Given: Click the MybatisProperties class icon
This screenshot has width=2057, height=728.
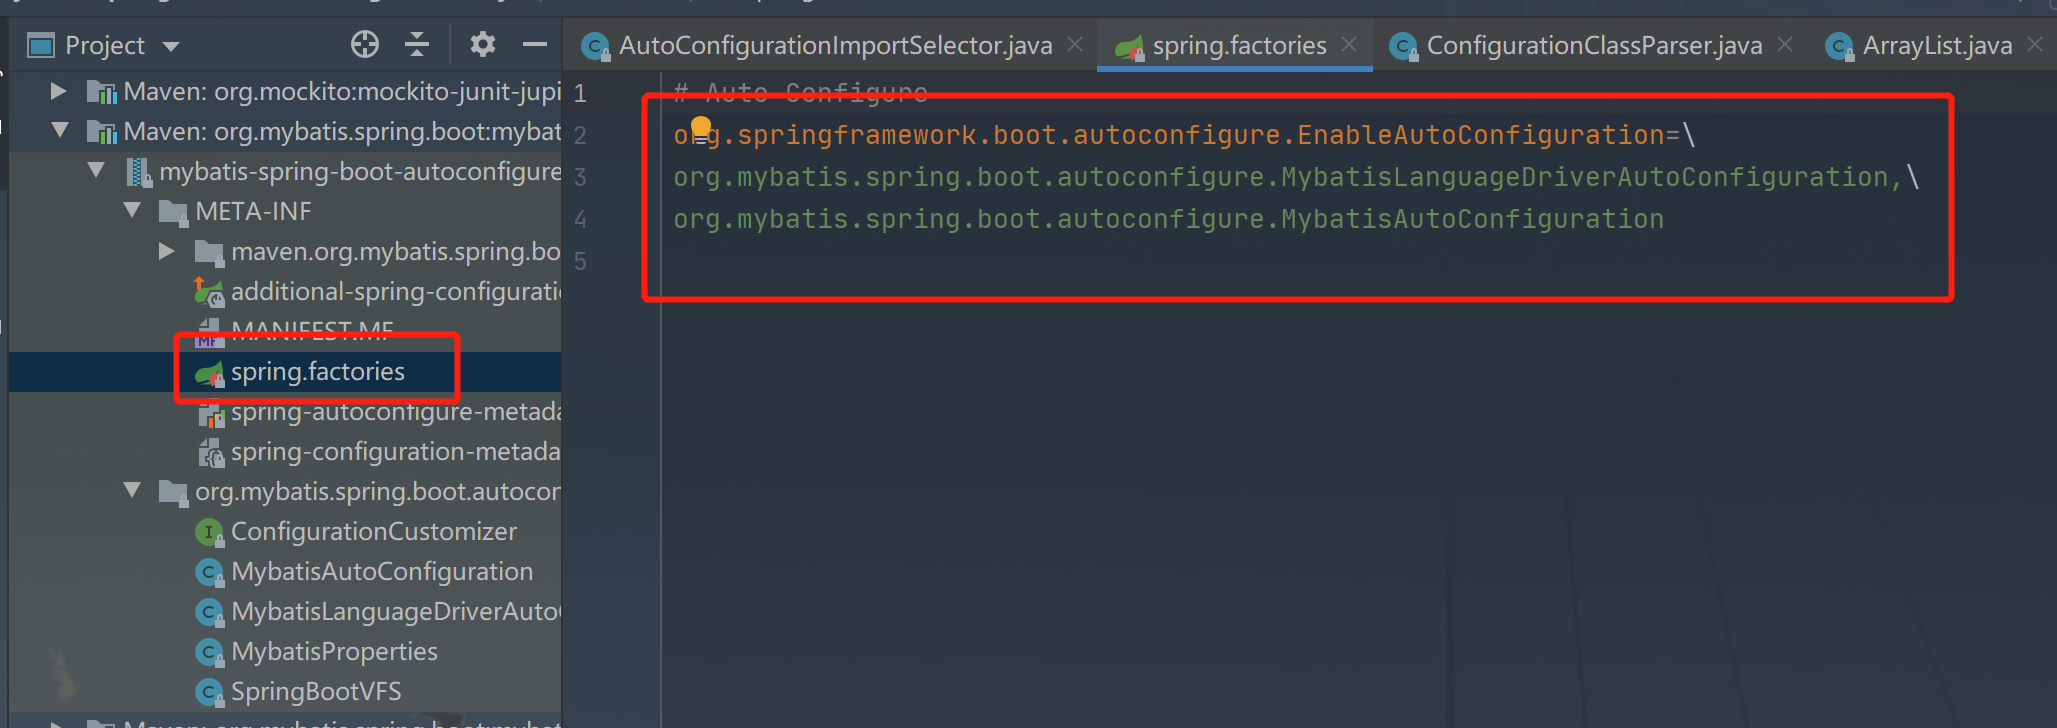Looking at the screenshot, I should coord(209,652).
